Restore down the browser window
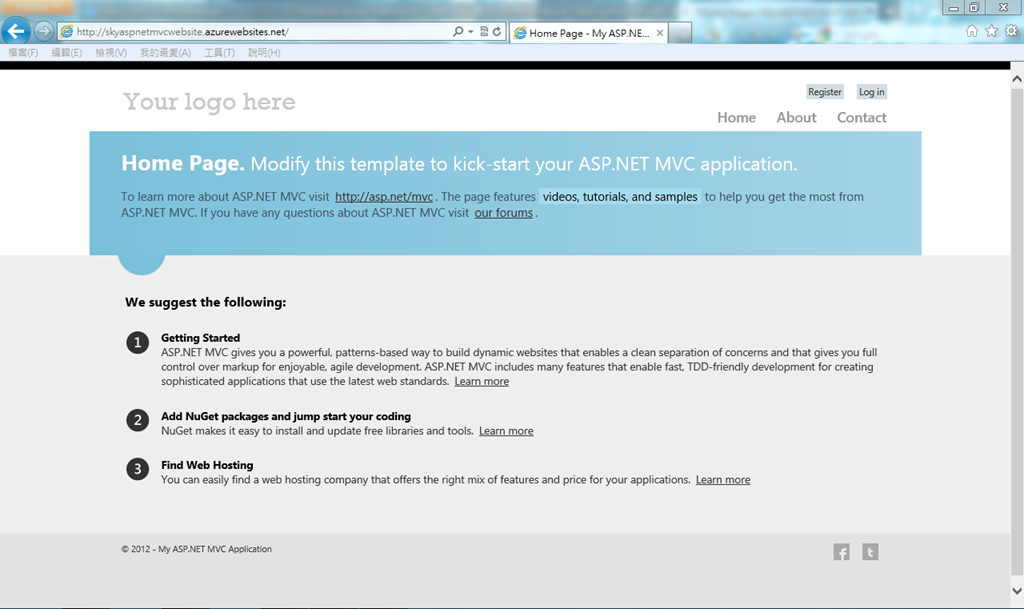 pyautogui.click(x=974, y=8)
